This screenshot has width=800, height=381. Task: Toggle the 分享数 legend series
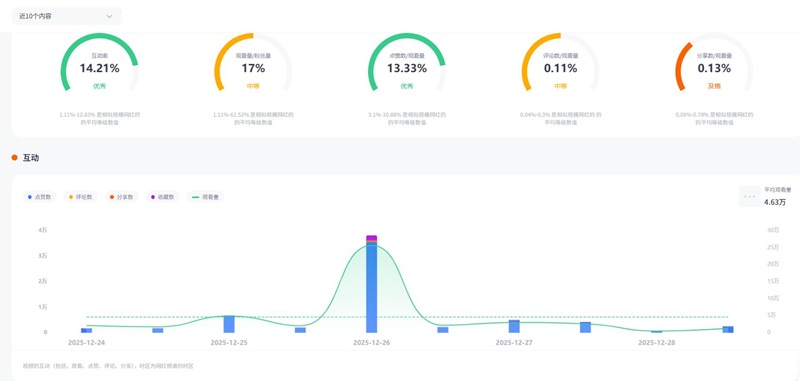[121, 197]
